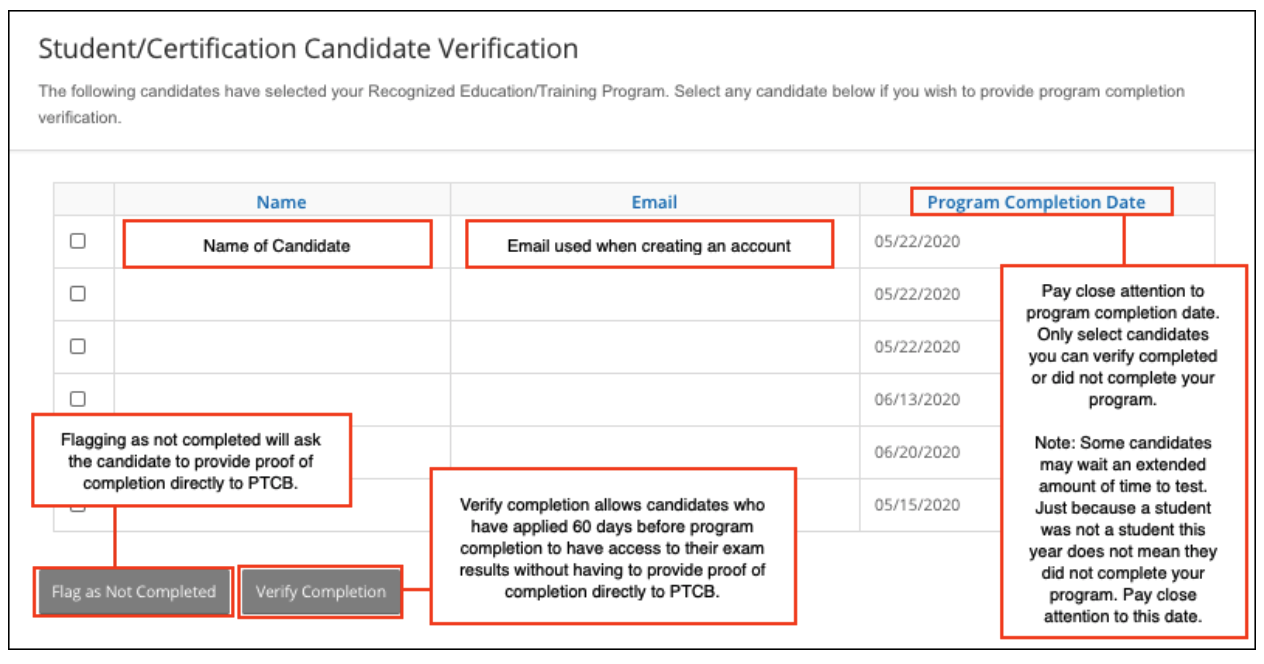
Task: Select the program completion date warning note
Action: [1115, 450]
